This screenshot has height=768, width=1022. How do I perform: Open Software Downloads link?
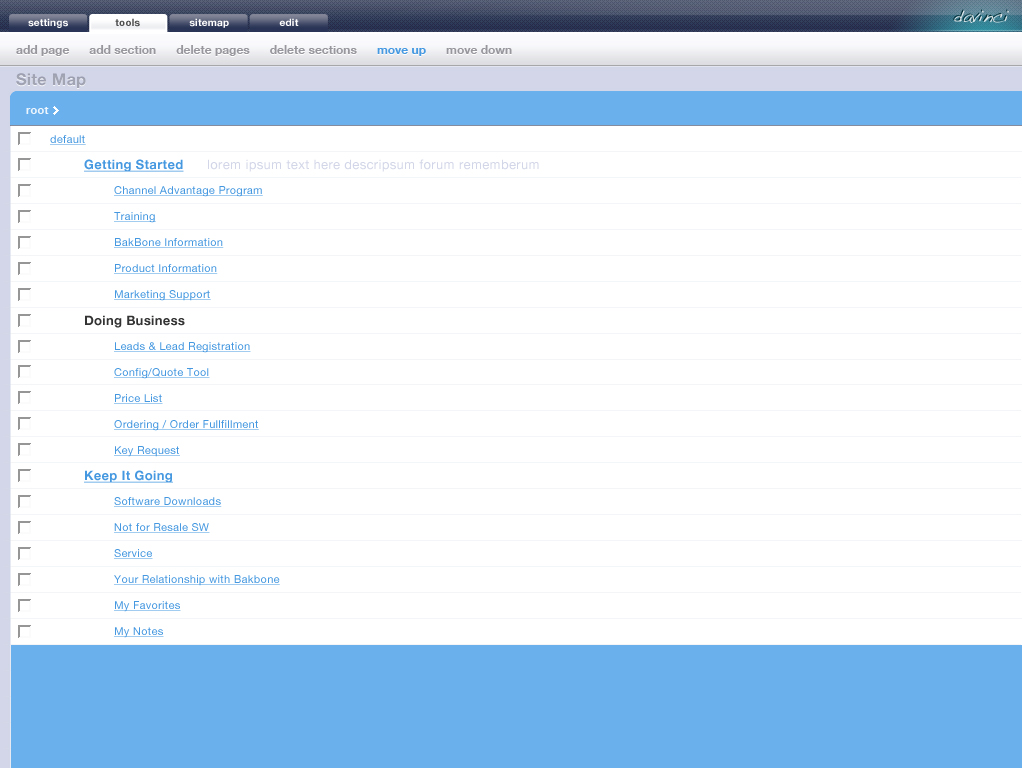click(x=168, y=501)
